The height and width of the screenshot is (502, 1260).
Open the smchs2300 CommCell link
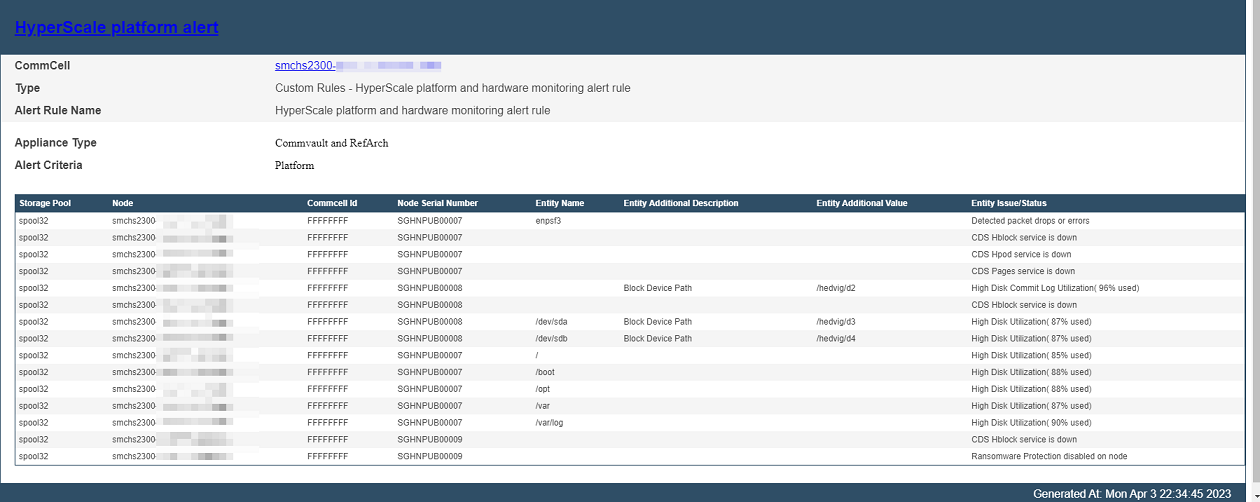click(357, 66)
